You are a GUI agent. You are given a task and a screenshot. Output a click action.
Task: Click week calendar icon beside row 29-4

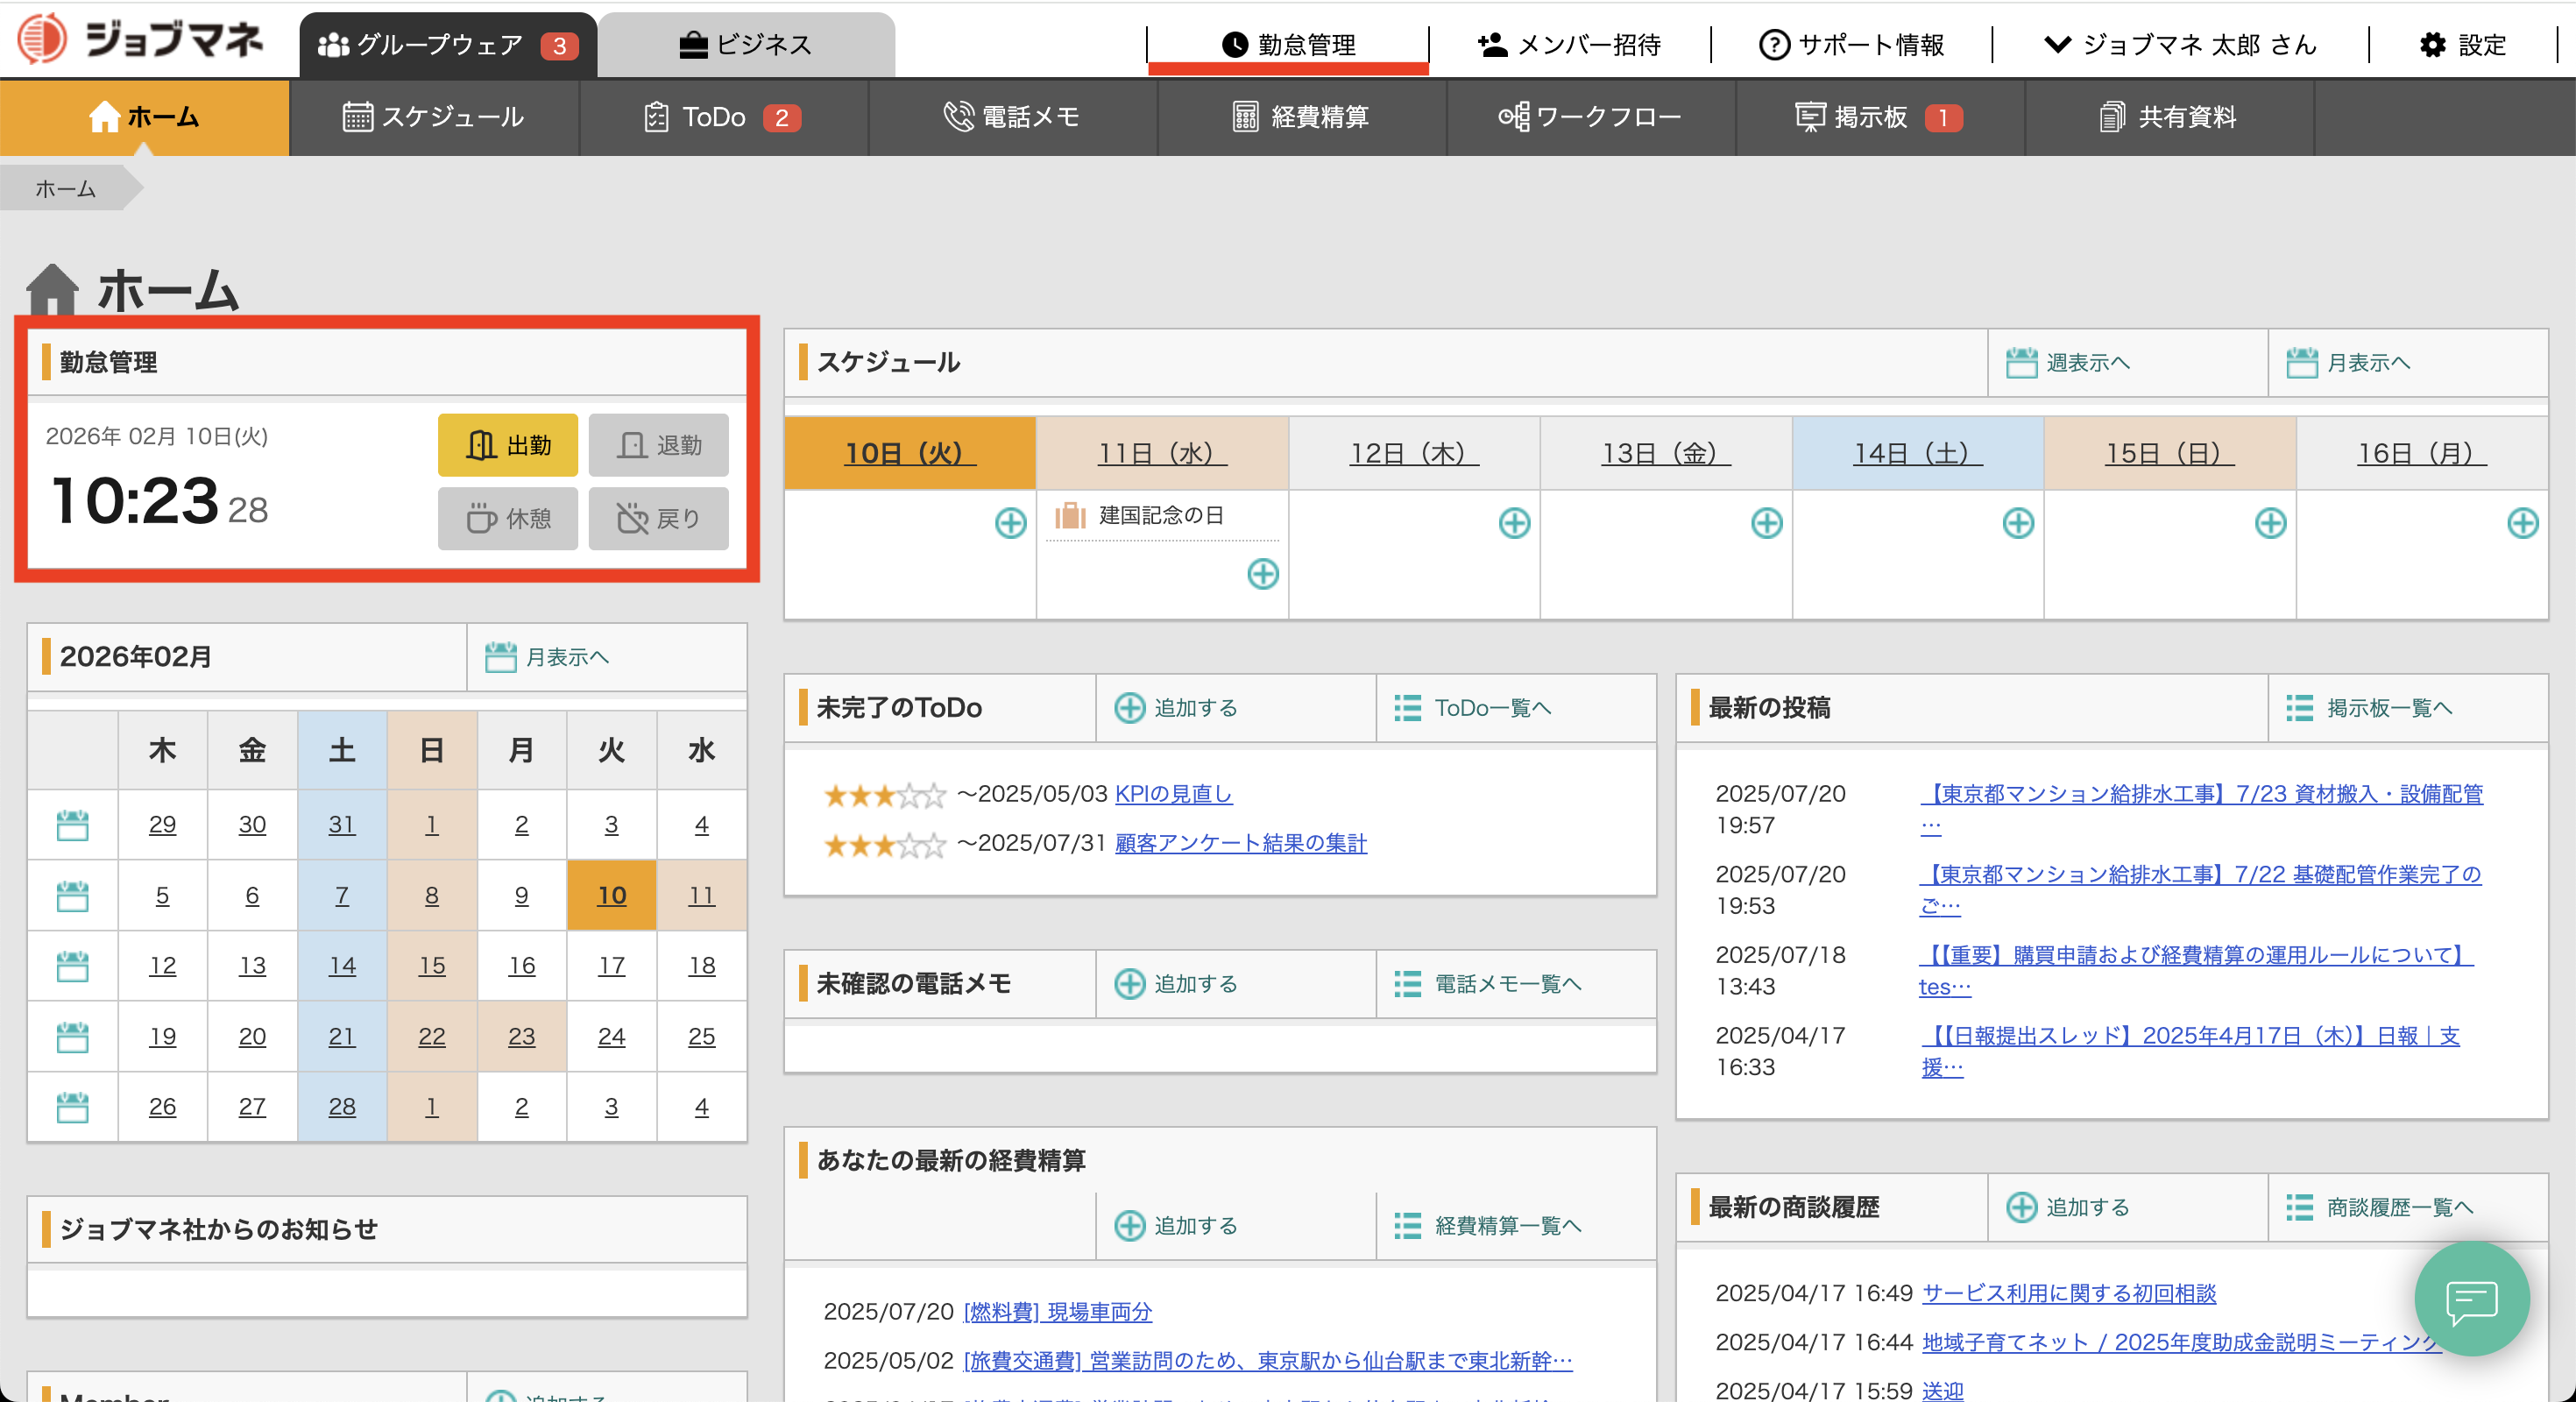73,825
